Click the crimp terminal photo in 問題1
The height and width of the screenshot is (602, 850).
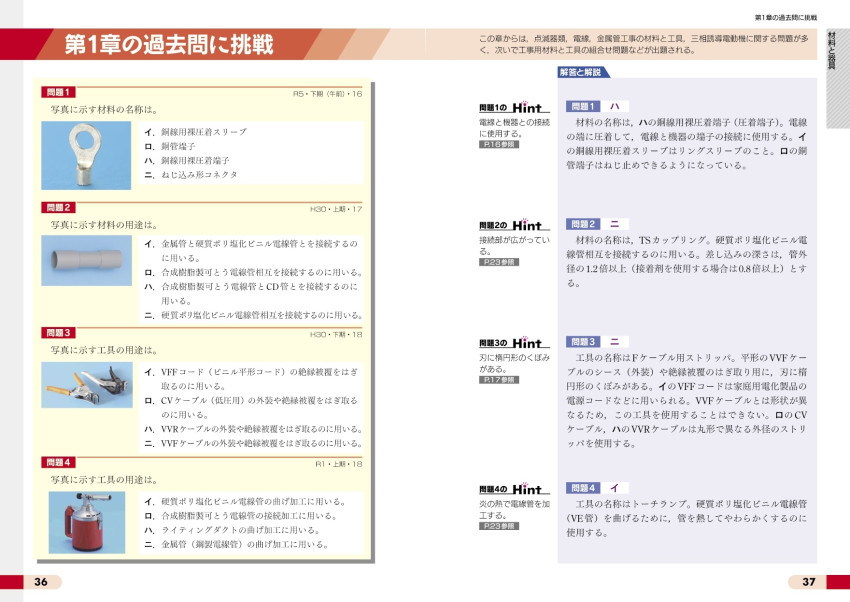pyautogui.click(x=87, y=152)
